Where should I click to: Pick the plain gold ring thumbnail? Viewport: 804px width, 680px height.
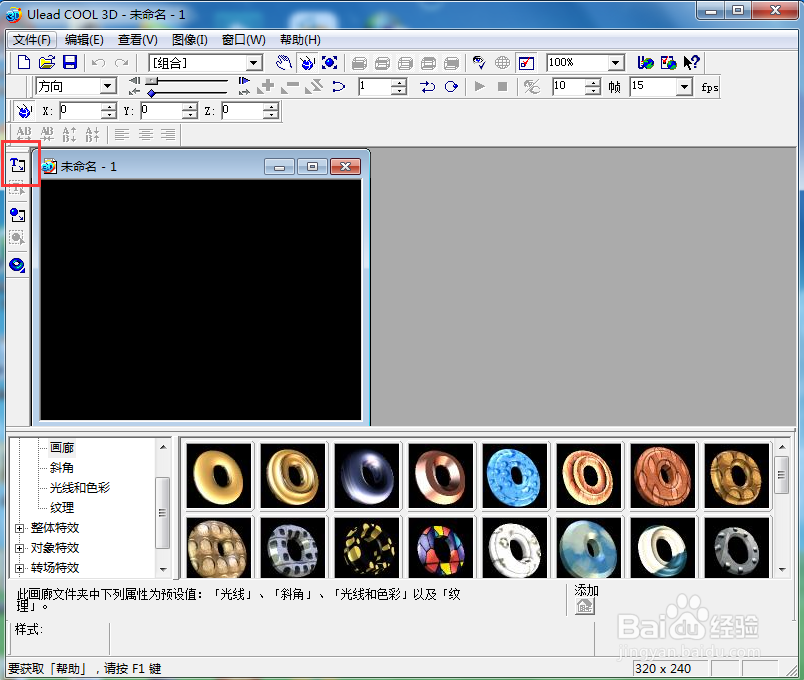219,476
